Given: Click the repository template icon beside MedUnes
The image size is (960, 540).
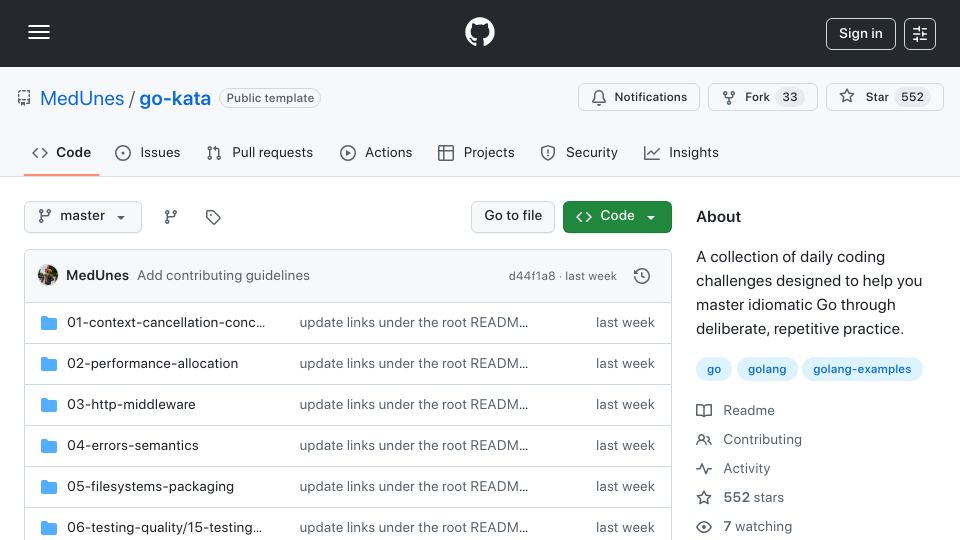Looking at the screenshot, I should (x=24, y=98).
